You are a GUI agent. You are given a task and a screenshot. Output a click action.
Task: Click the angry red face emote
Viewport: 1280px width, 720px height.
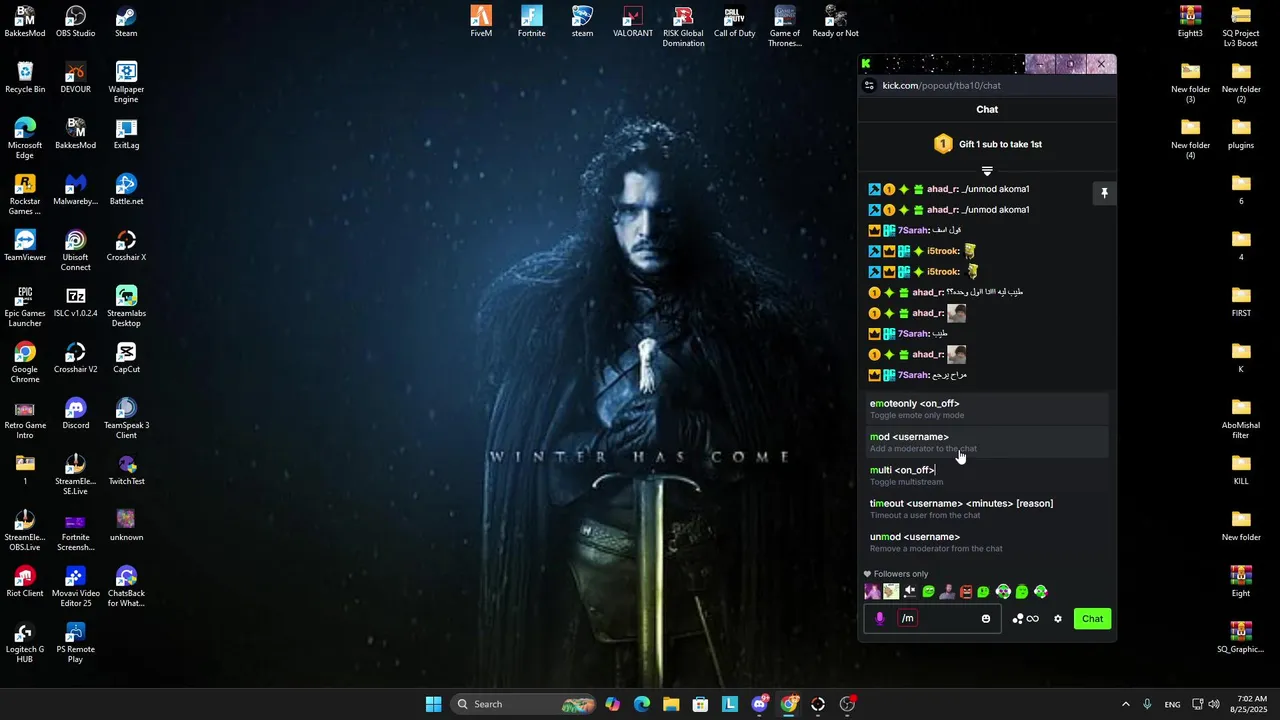point(966,592)
